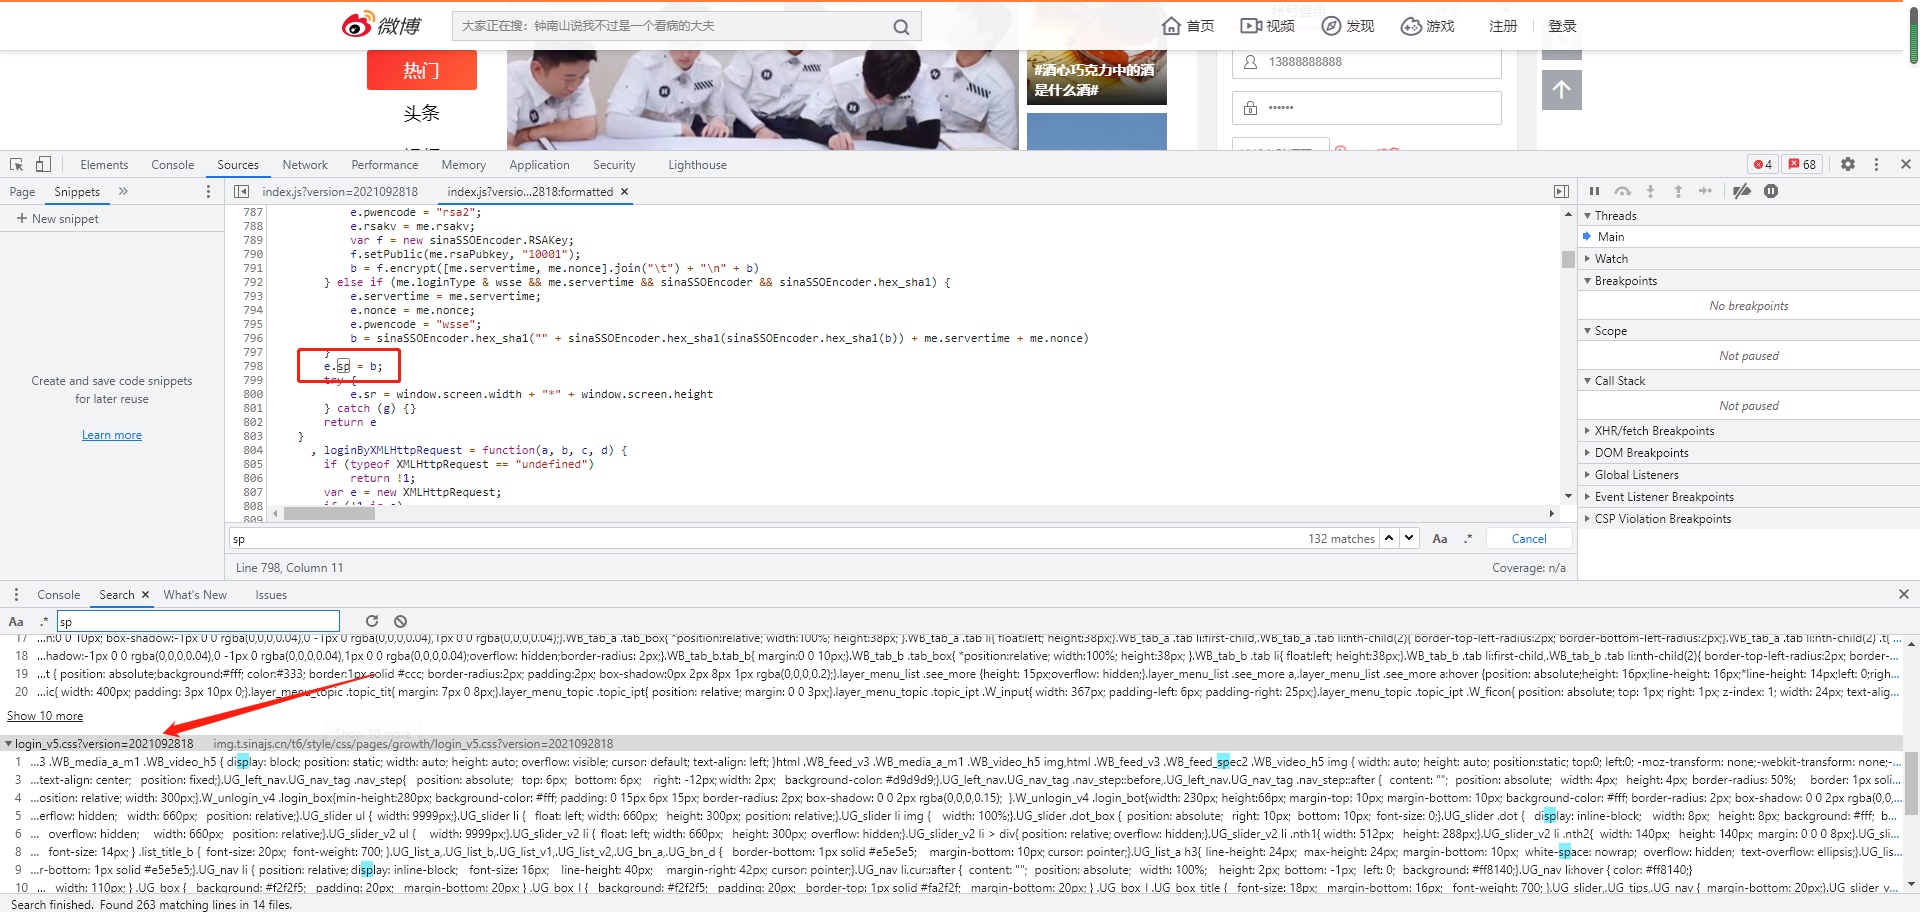The width and height of the screenshot is (1920, 912).
Task: Toggle Deactivate breakpoints icon
Action: click(x=1742, y=191)
